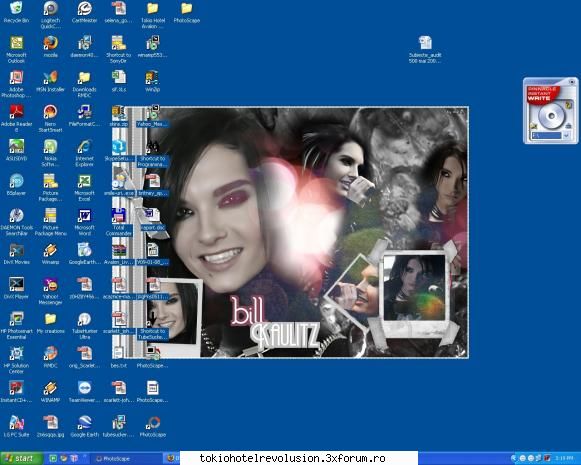Select the HP Photosmart Essential icon
This screenshot has height=465, width=581.
click(16, 326)
